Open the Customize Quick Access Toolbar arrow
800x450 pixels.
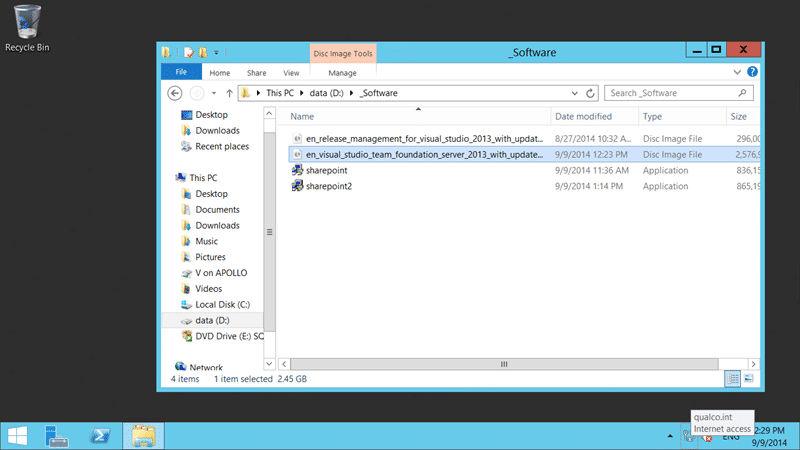pyautogui.click(x=216, y=53)
